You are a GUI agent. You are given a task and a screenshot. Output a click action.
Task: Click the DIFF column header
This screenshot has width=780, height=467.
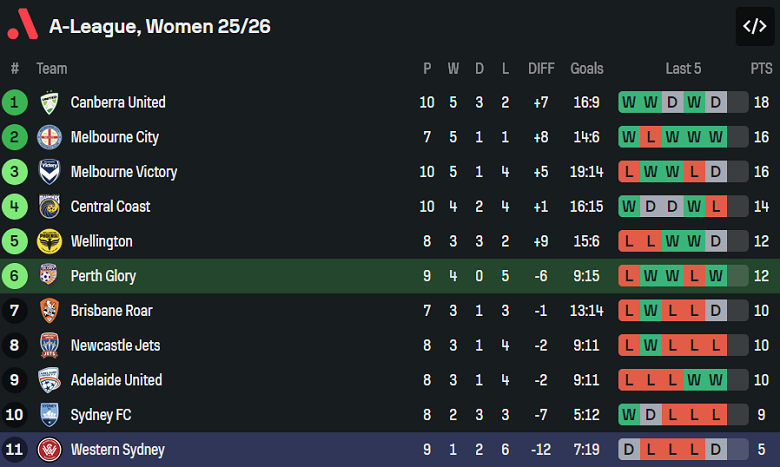(541, 69)
